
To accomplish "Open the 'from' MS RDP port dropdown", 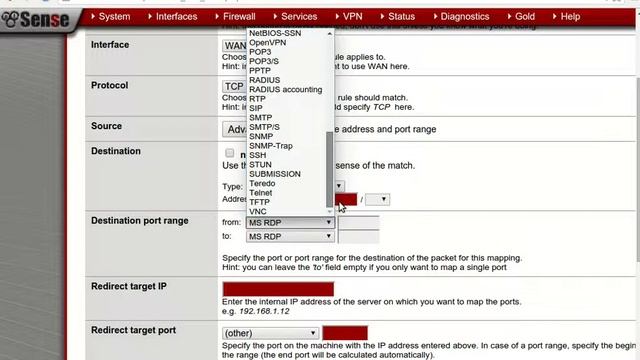I will [290, 223].
